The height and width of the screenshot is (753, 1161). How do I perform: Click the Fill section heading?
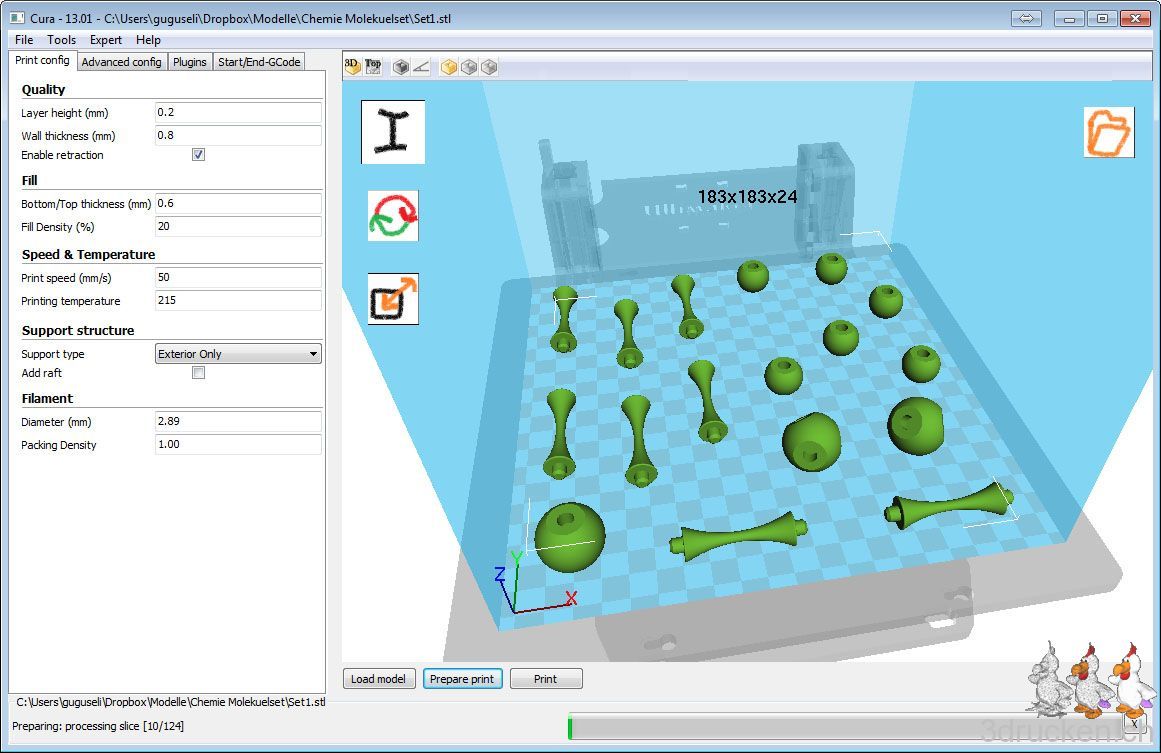click(x=30, y=181)
